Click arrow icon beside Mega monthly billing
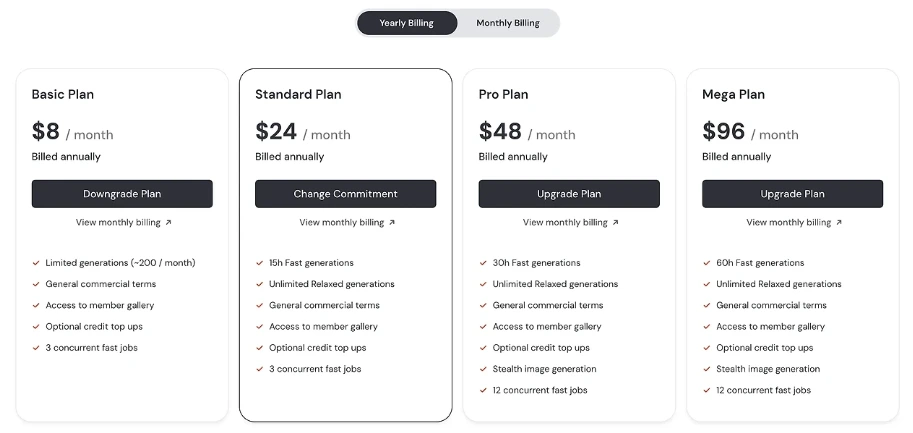The height and width of the screenshot is (433, 913). (x=839, y=223)
